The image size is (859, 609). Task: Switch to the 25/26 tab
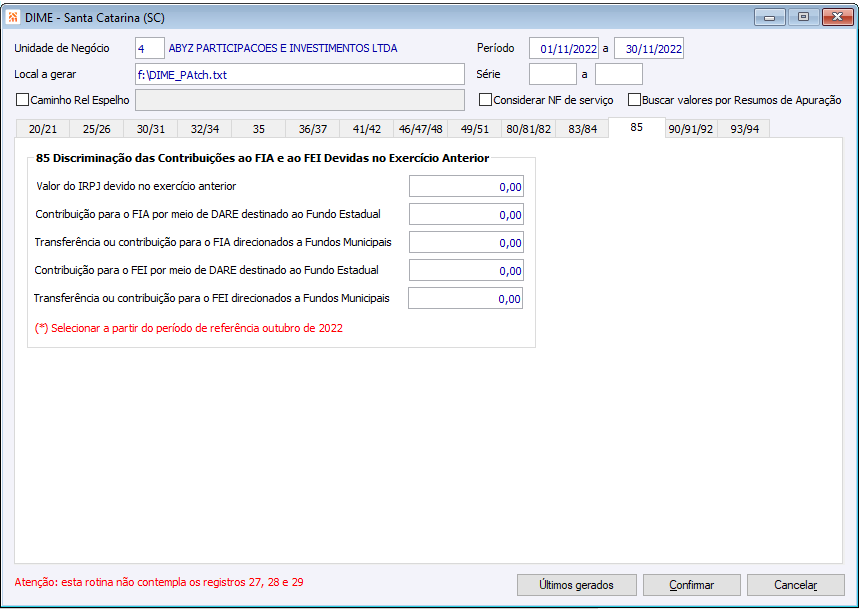point(96,129)
